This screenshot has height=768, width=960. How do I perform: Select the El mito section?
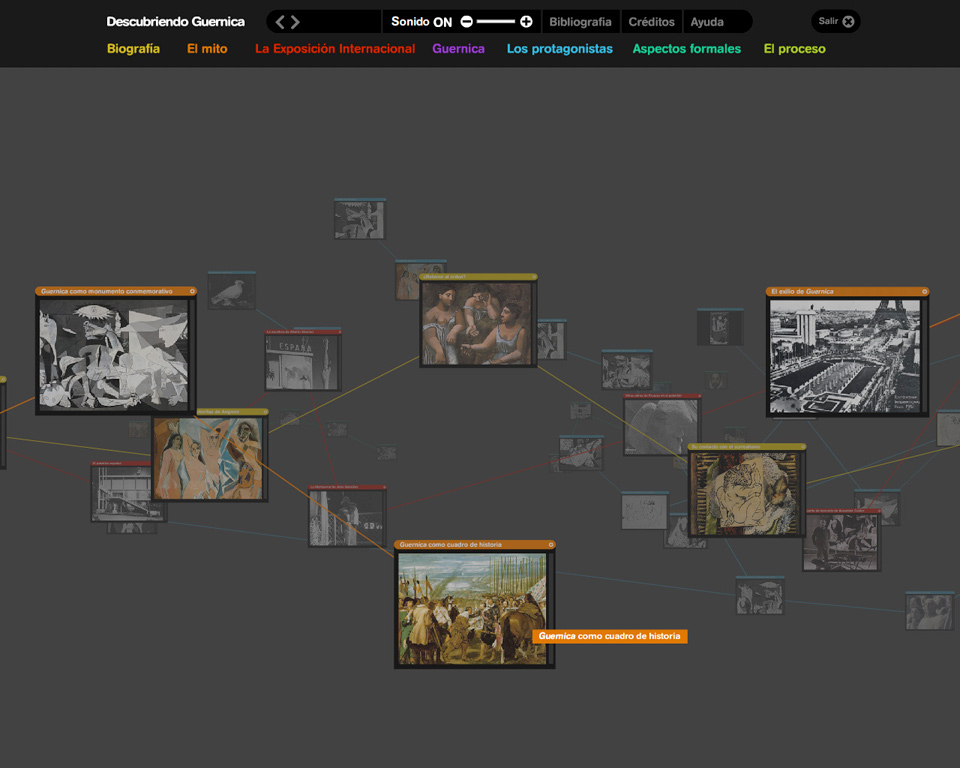[x=207, y=49]
